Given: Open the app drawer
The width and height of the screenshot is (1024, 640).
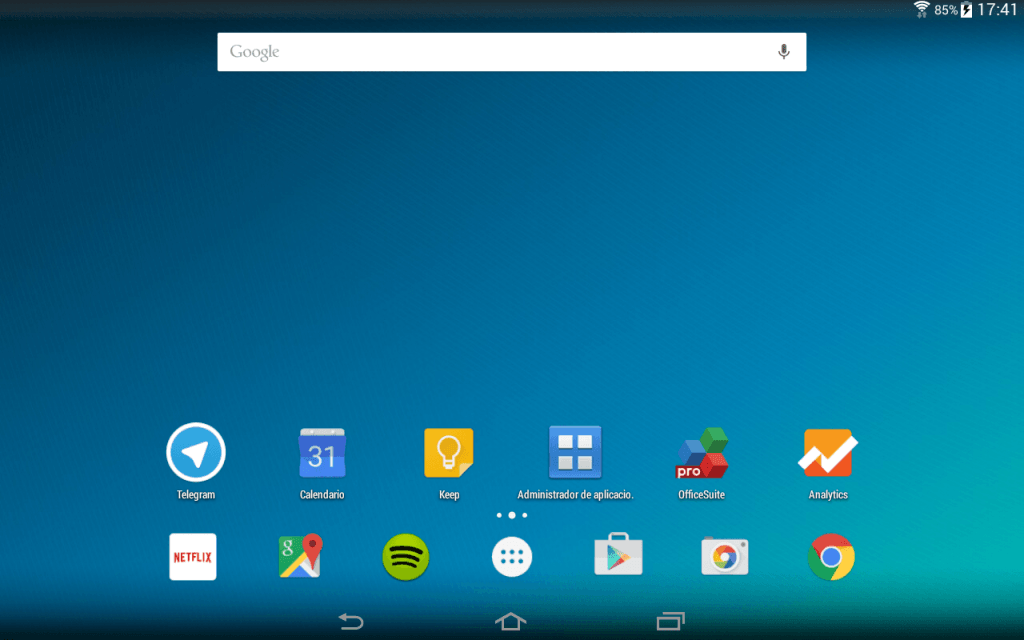Looking at the screenshot, I should (512, 557).
